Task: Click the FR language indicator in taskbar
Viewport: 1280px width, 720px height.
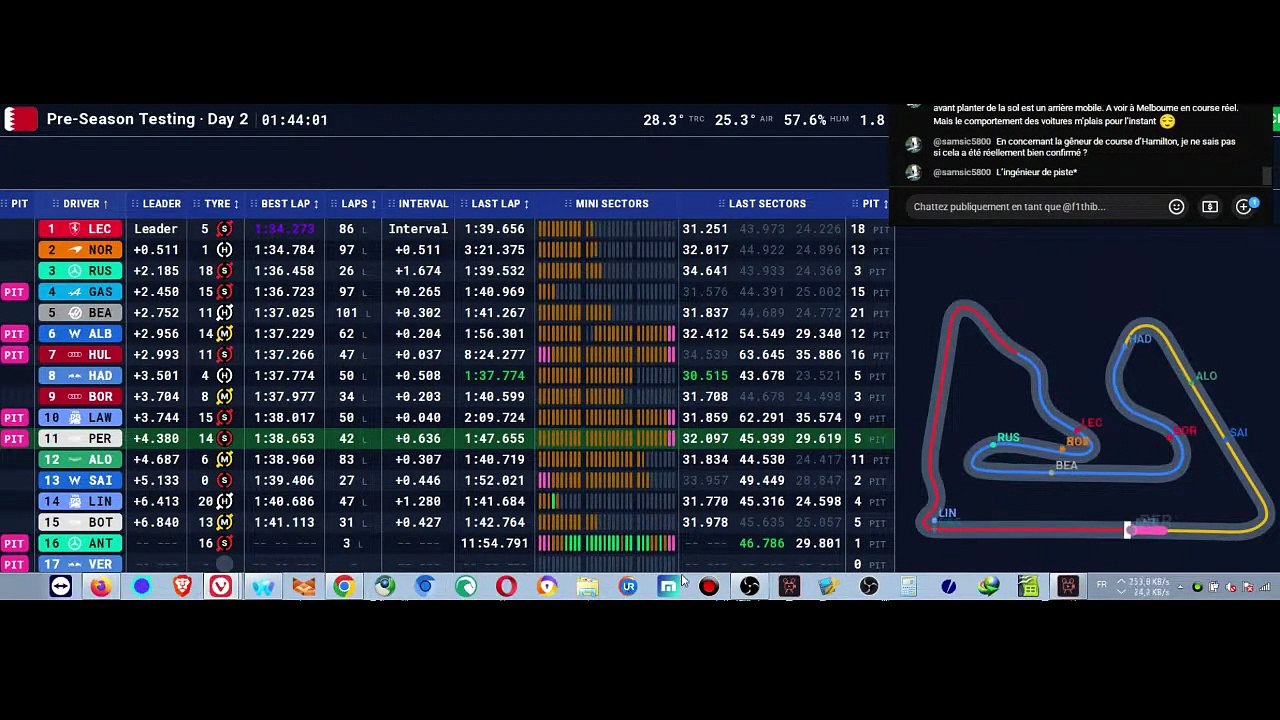Action: pyautogui.click(x=1102, y=585)
